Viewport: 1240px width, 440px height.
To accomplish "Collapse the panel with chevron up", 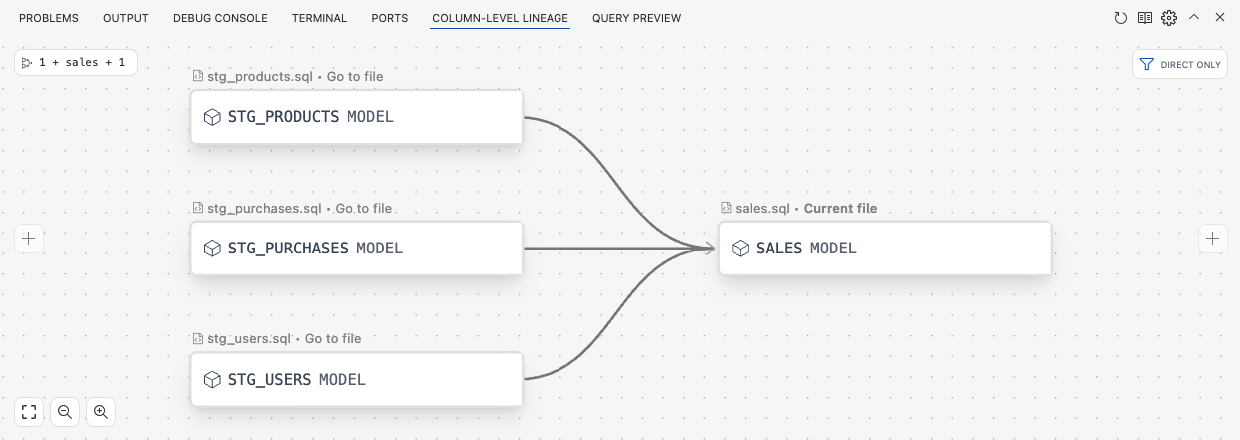I will (1194, 18).
